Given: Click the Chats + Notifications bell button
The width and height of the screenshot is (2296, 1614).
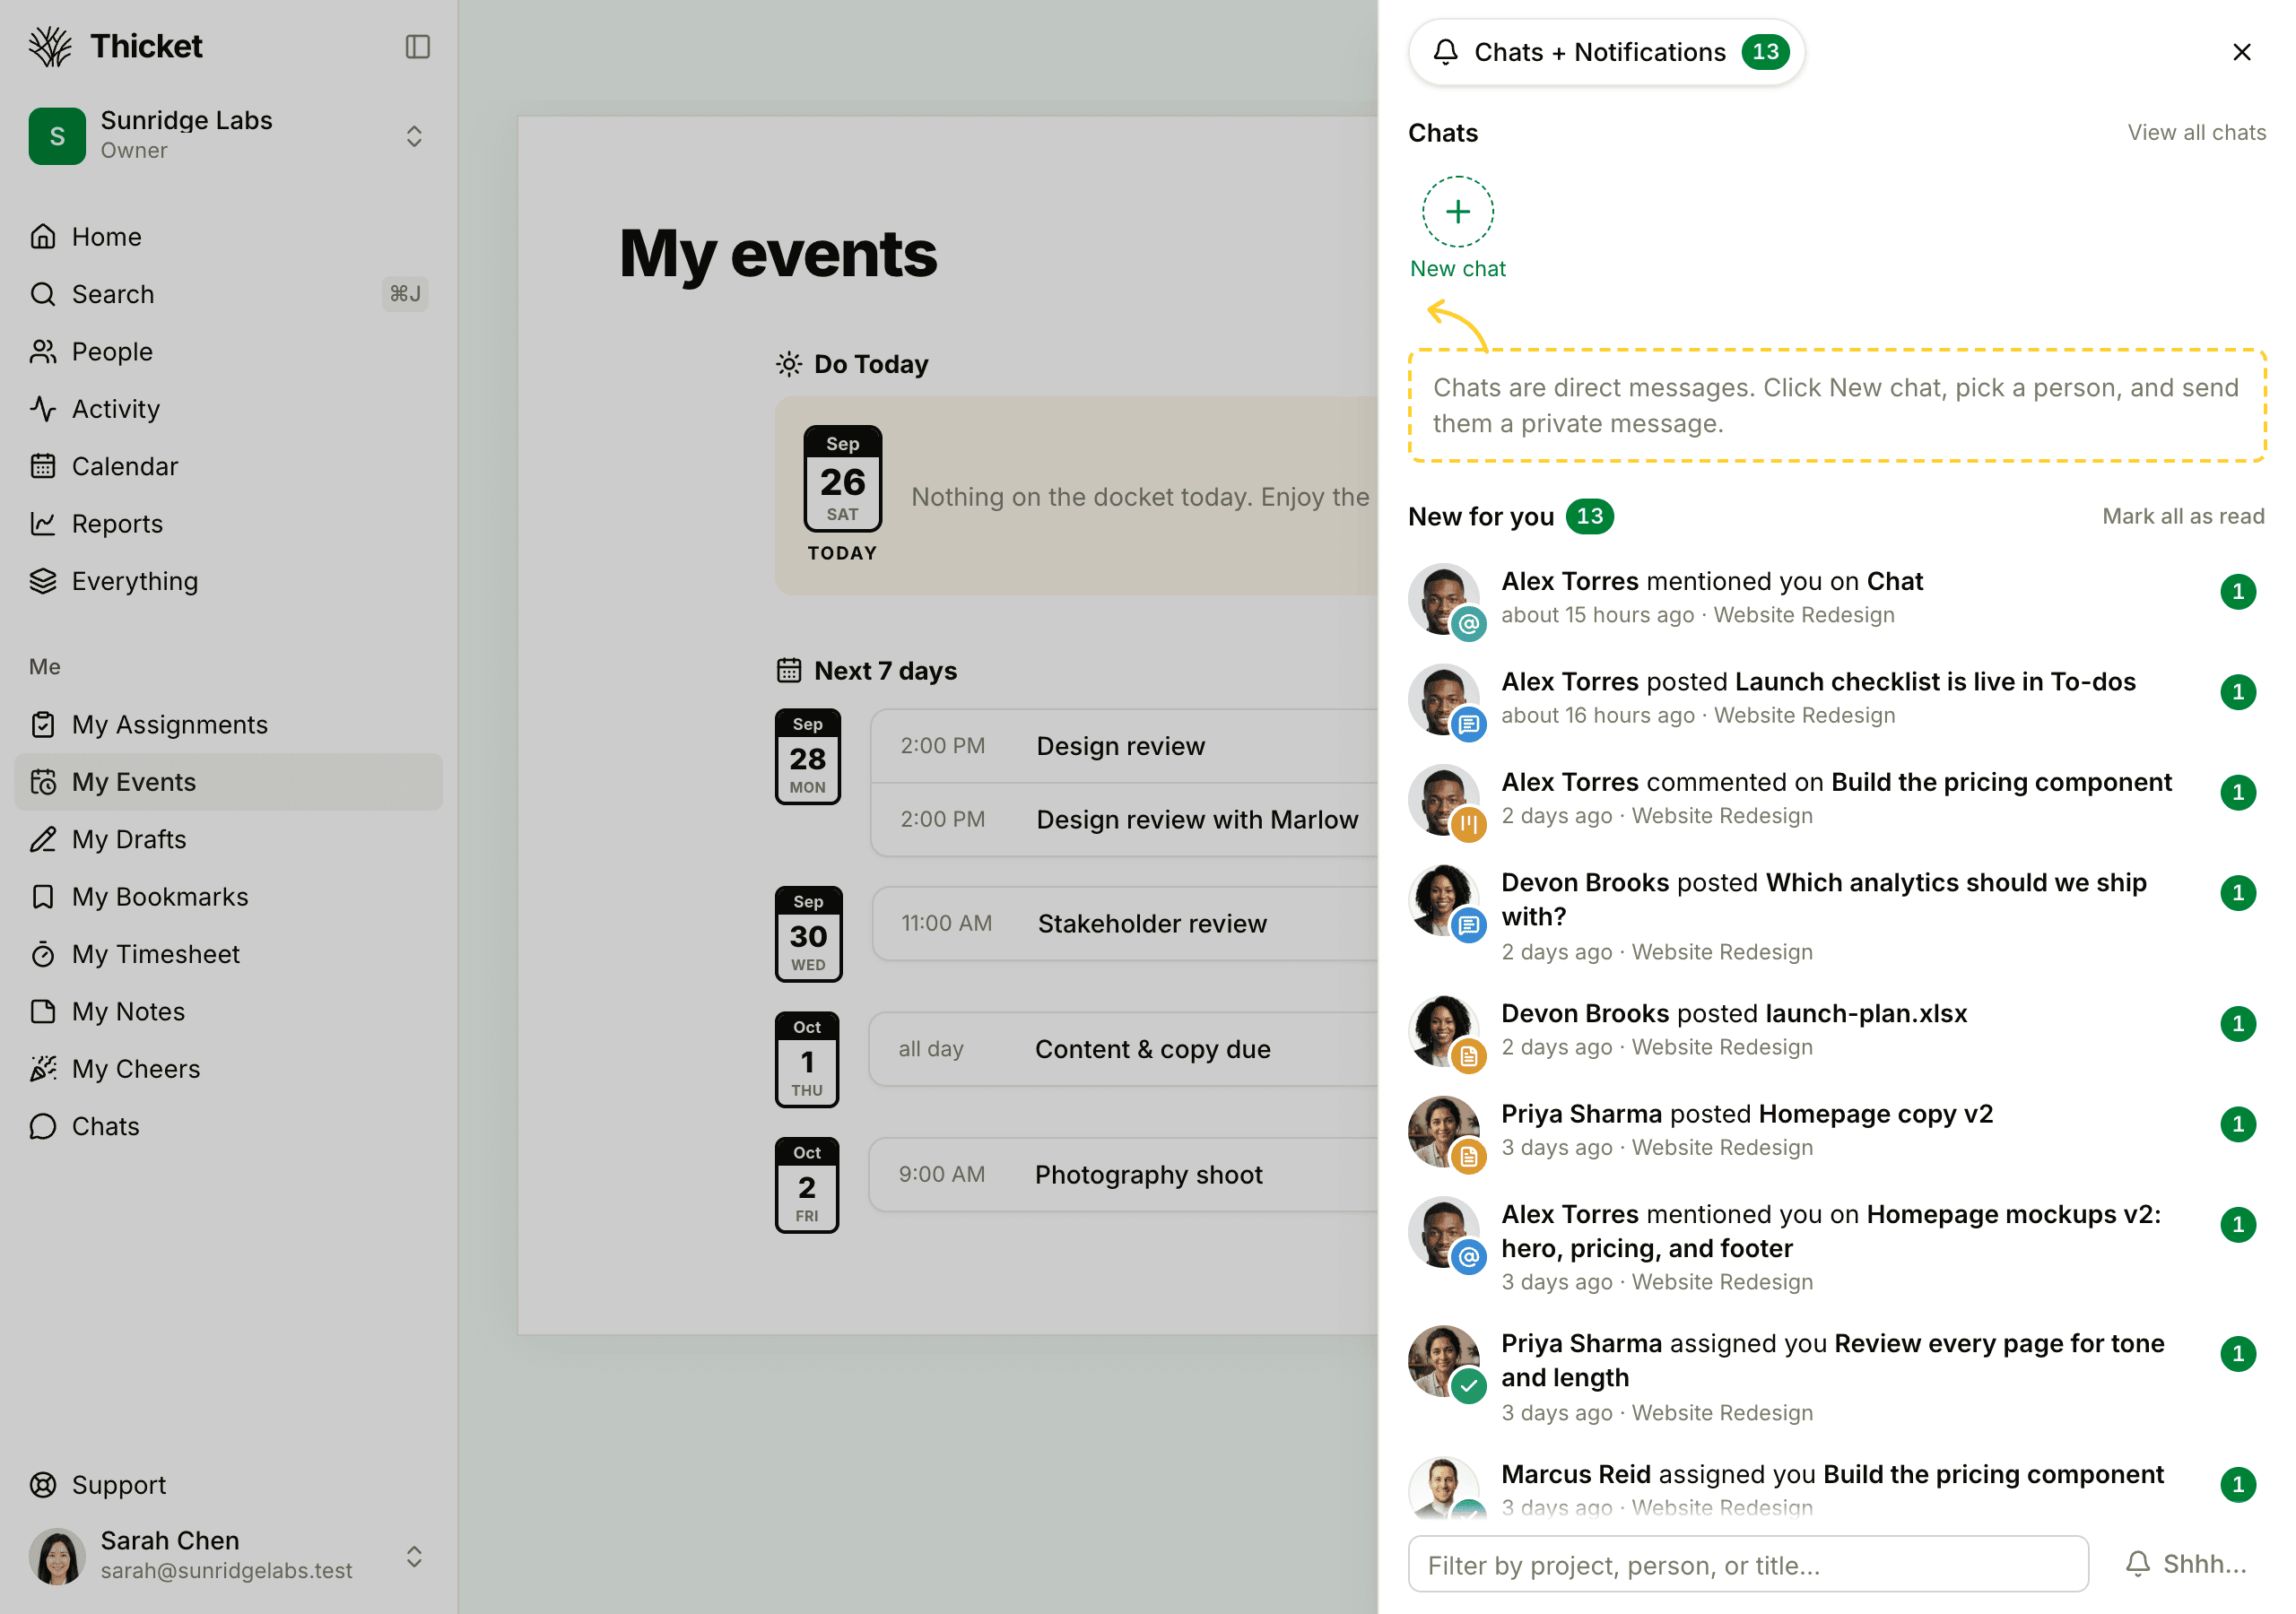Looking at the screenshot, I should (1605, 52).
